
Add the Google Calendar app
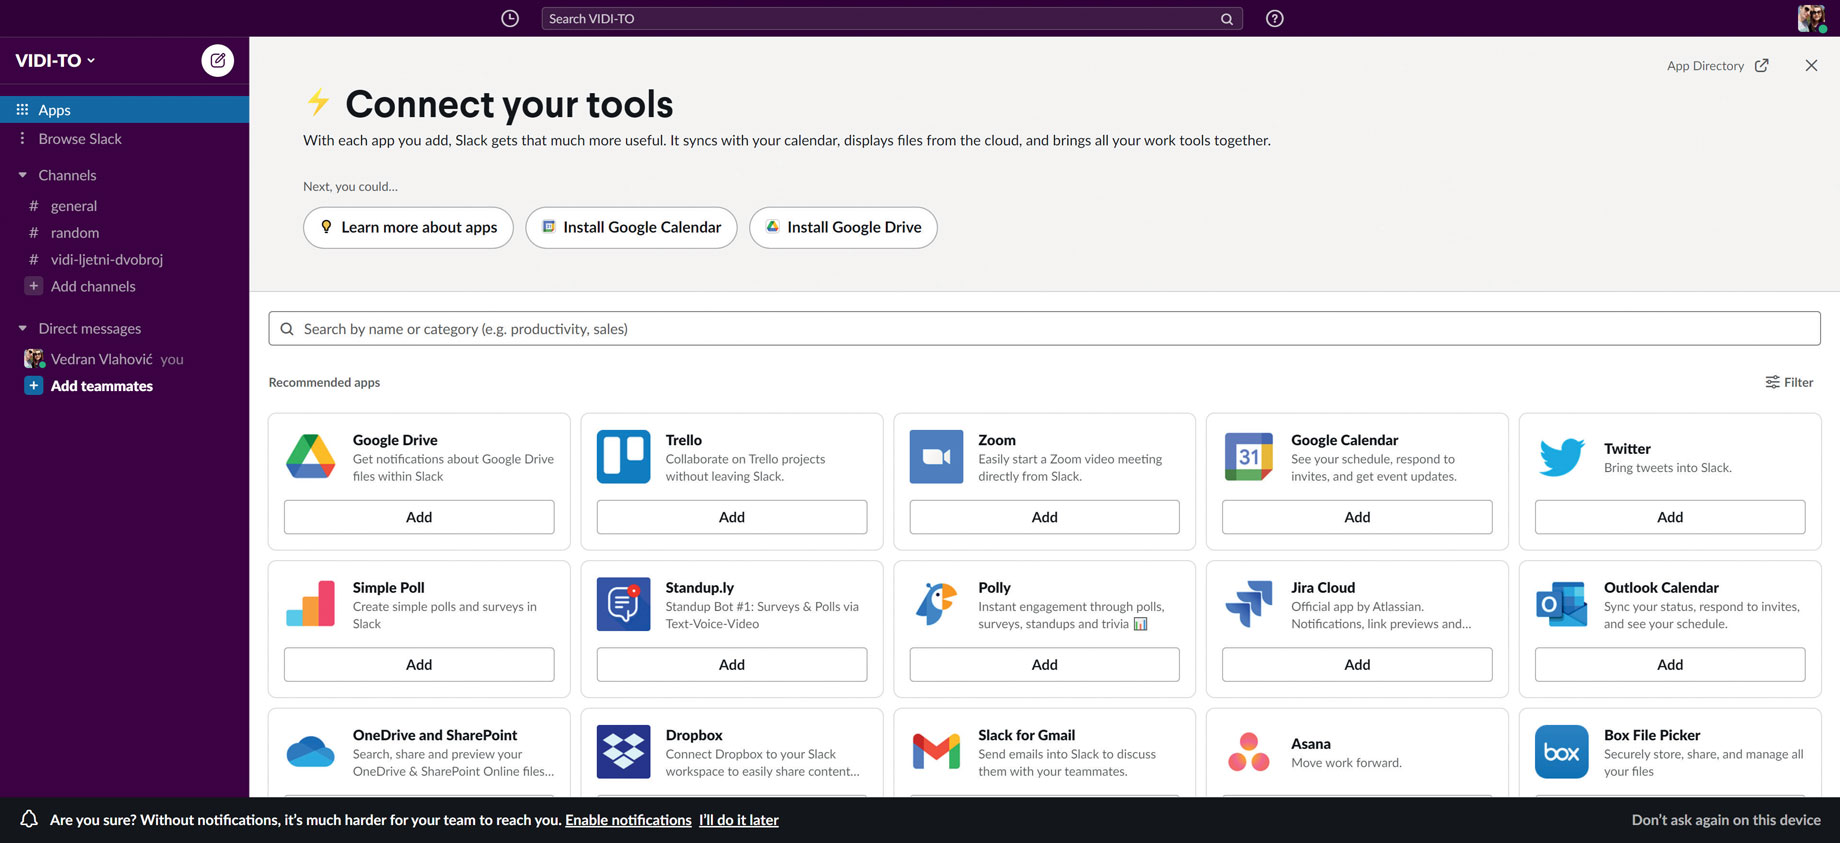click(x=1357, y=517)
